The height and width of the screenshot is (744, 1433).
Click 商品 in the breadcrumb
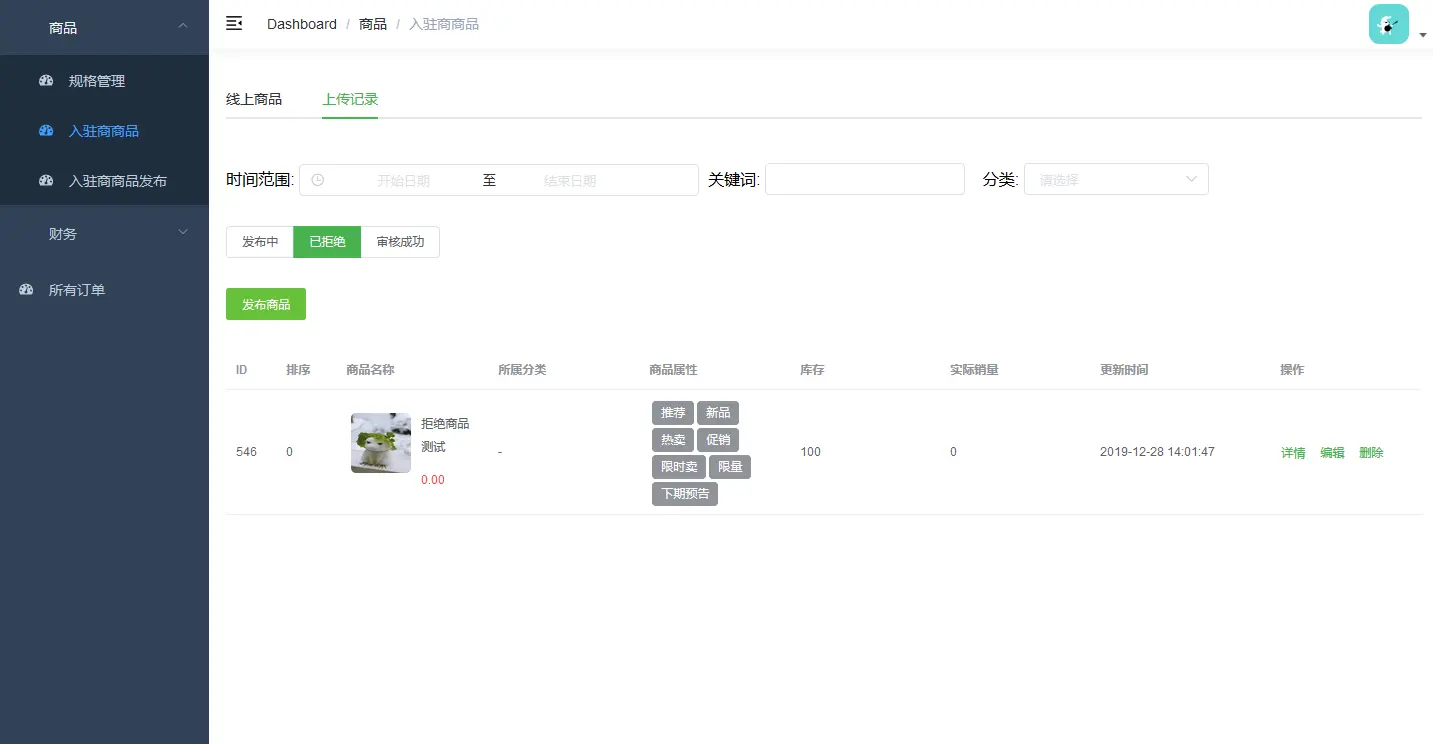pos(373,24)
